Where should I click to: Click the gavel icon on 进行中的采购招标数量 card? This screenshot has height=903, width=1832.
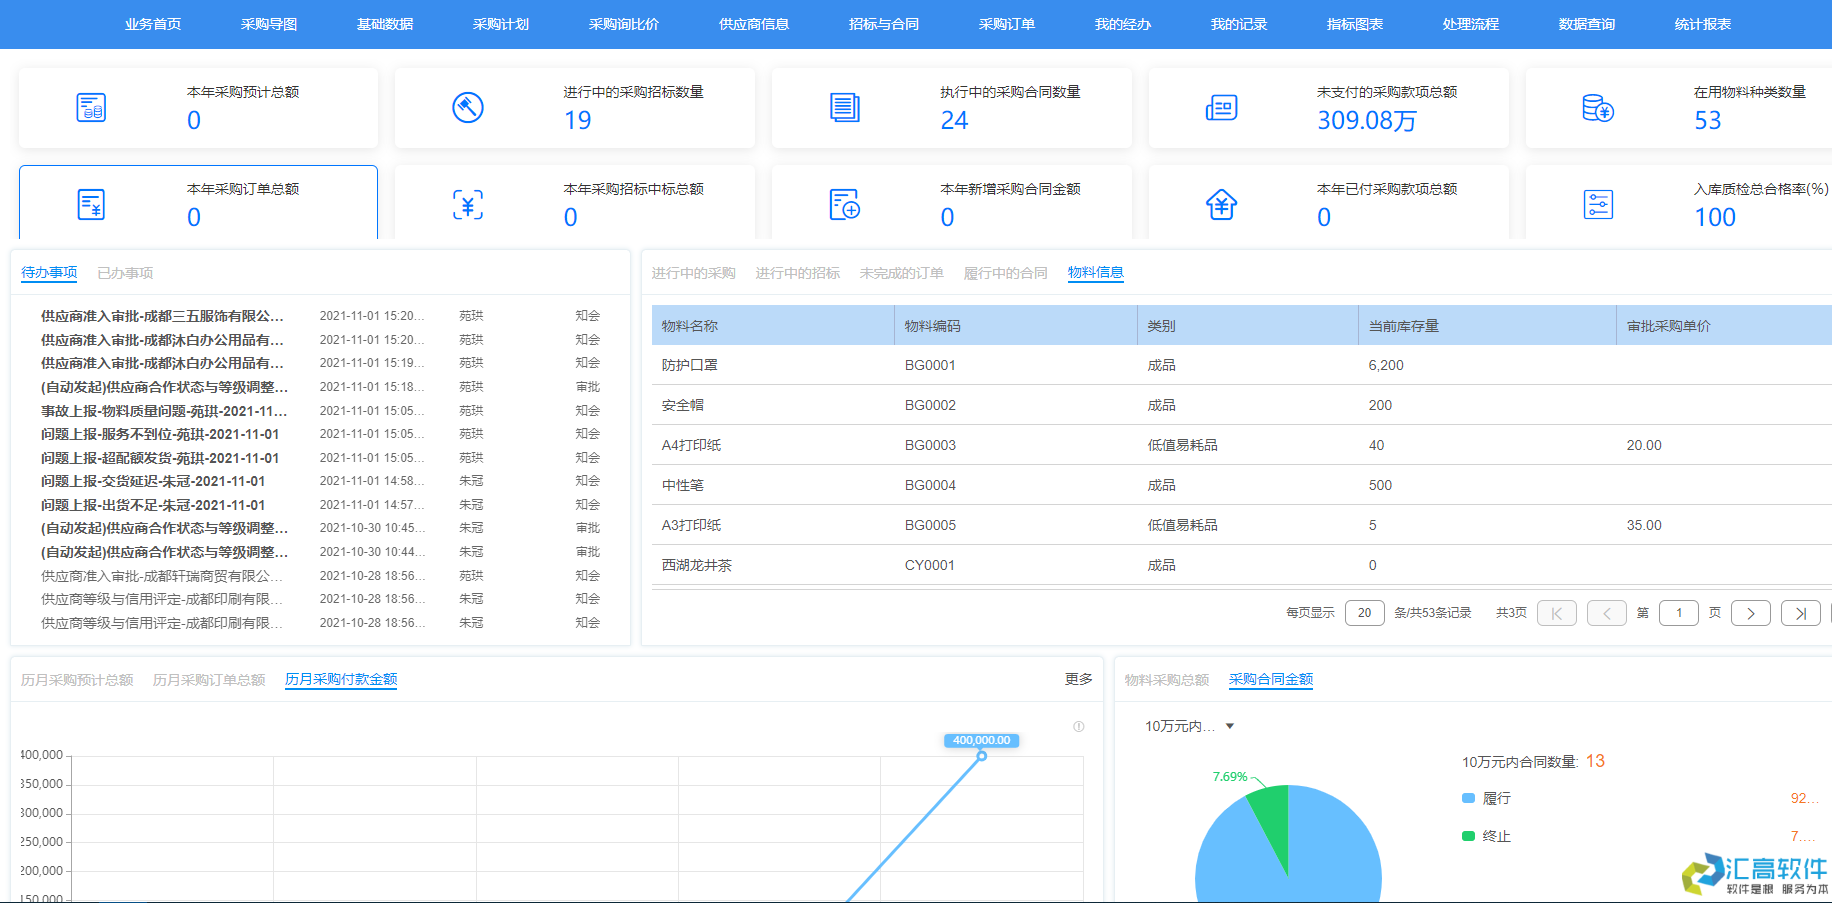pos(468,107)
